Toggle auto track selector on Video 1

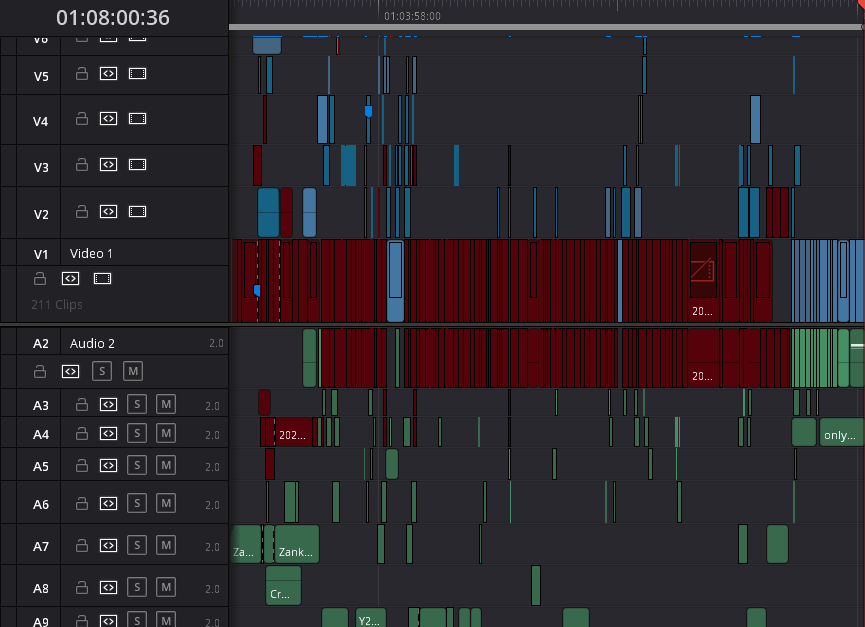coord(71,278)
